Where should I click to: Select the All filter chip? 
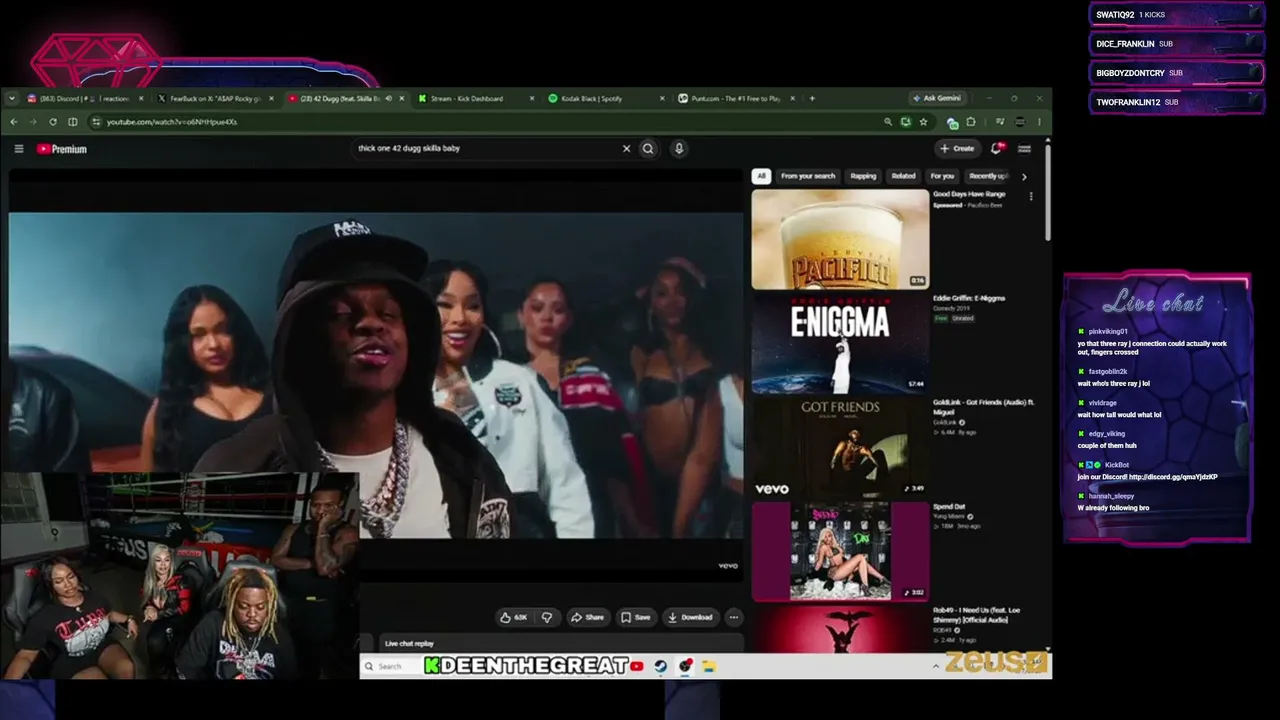(x=761, y=176)
